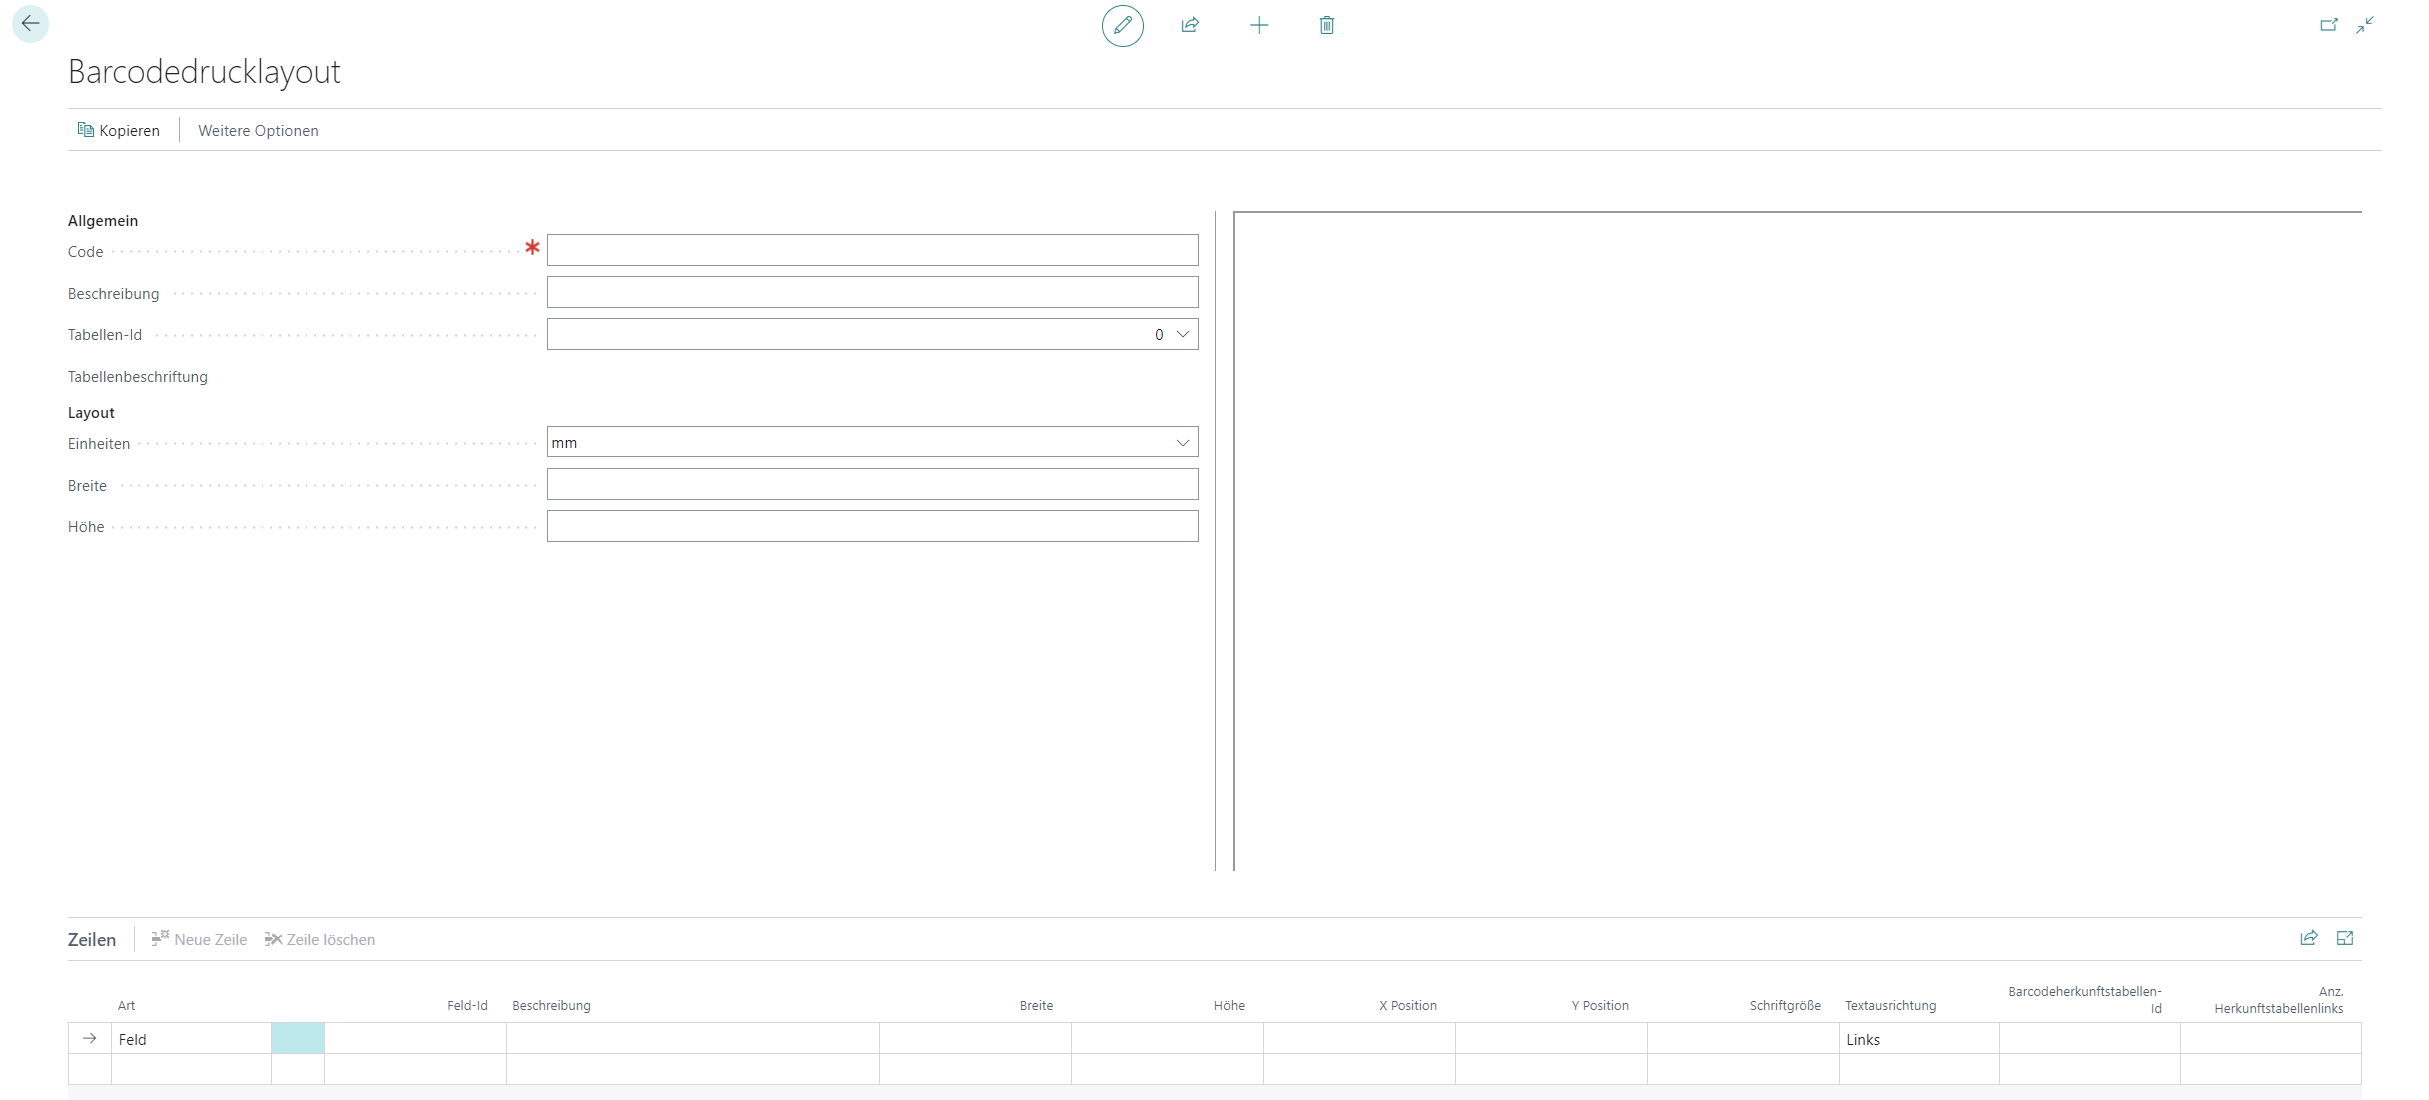Click into the Code input field
2429x1100 pixels.
pyautogui.click(x=872, y=250)
